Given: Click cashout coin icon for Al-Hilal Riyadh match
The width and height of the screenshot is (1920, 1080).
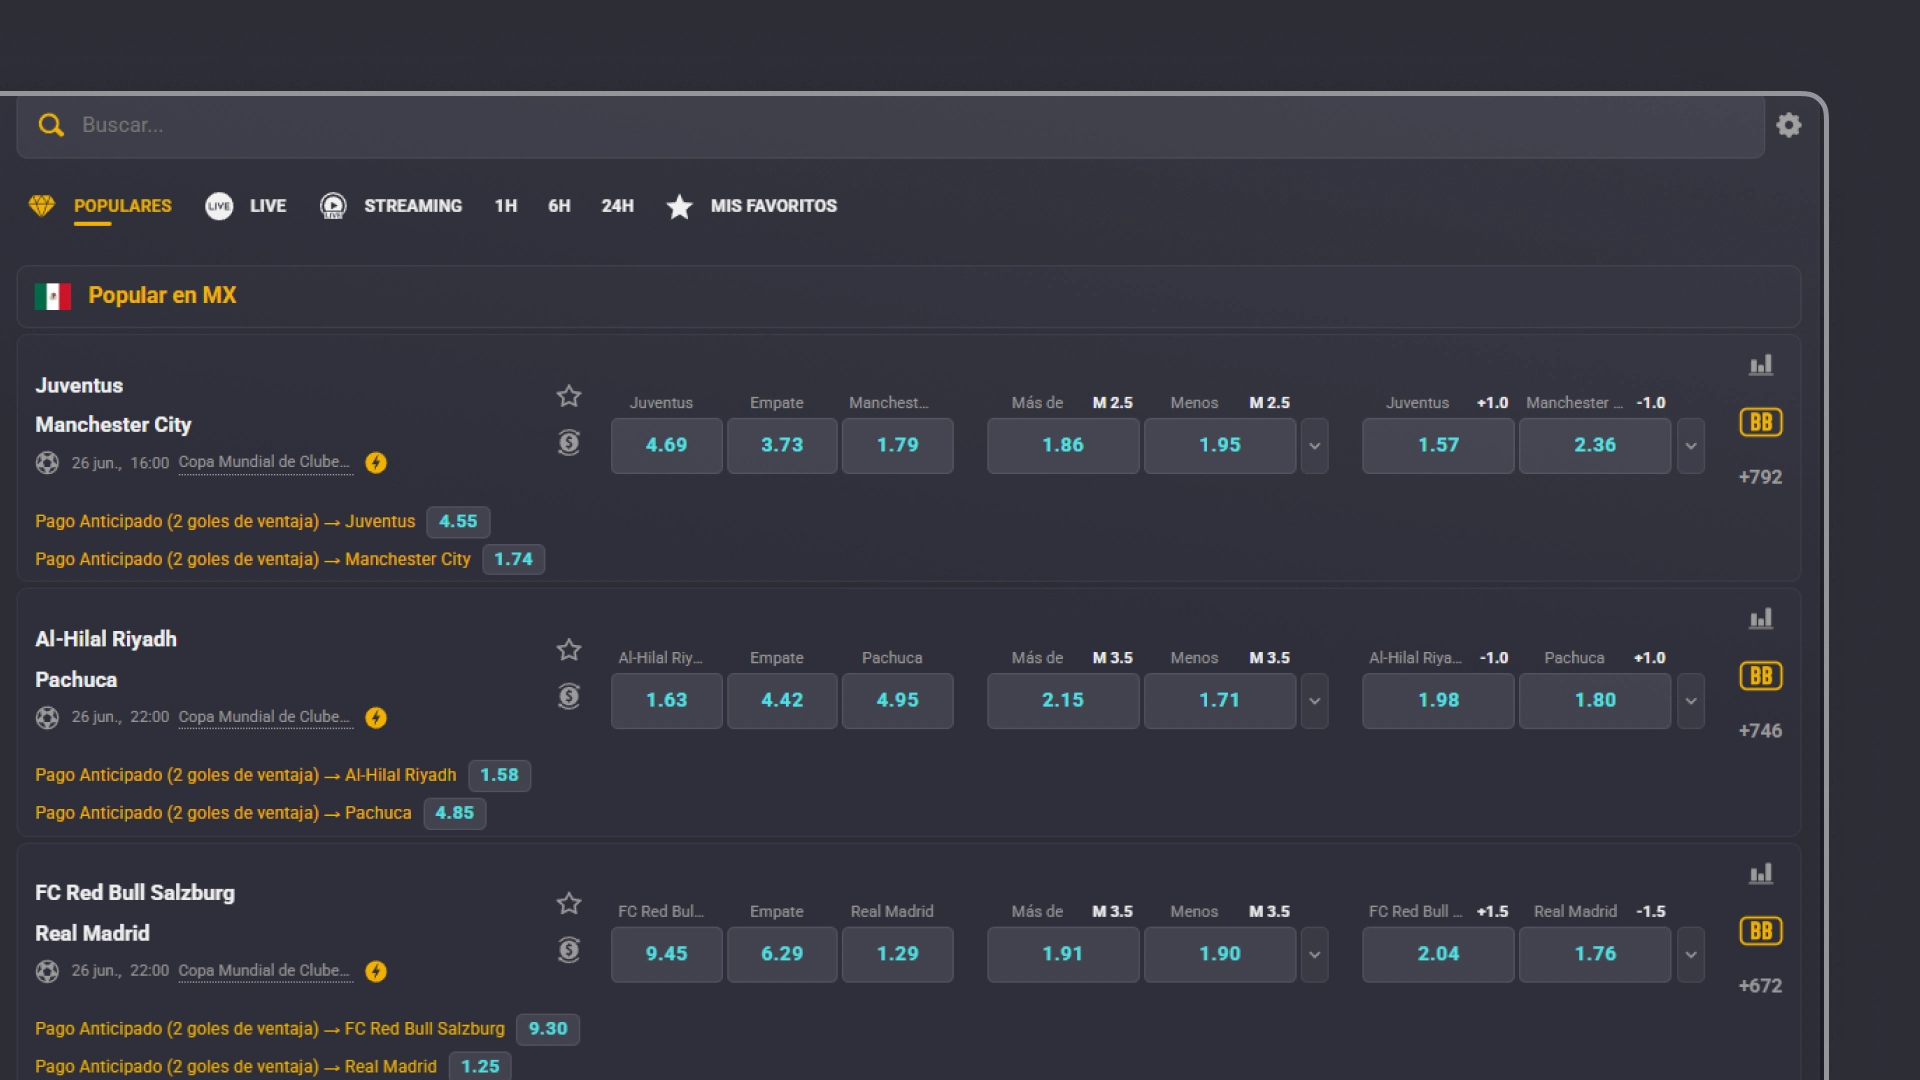Looking at the screenshot, I should tap(569, 696).
